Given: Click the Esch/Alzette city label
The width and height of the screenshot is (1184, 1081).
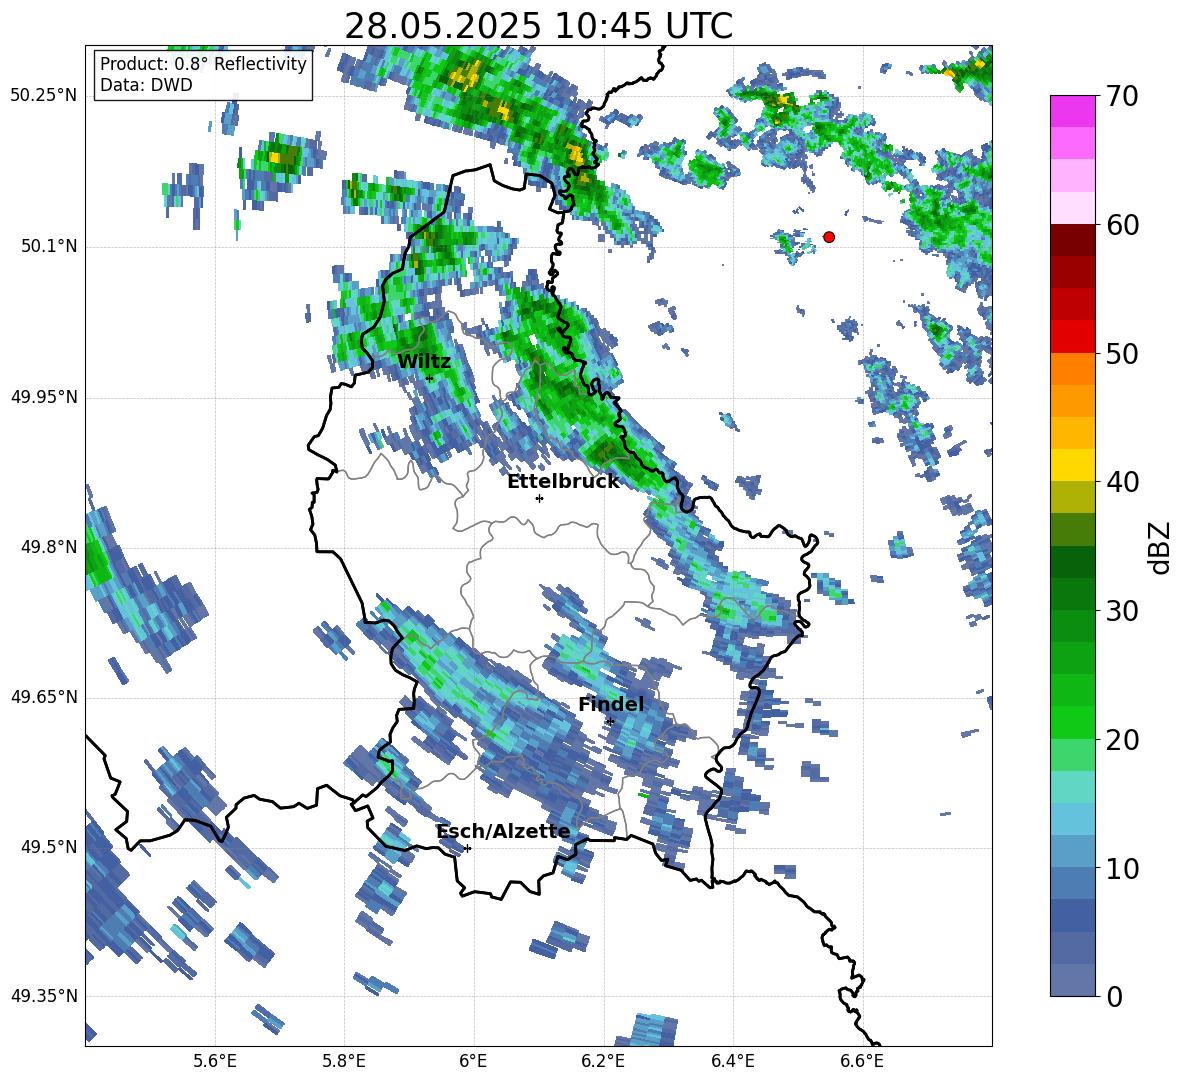Looking at the screenshot, I should pos(503,831).
